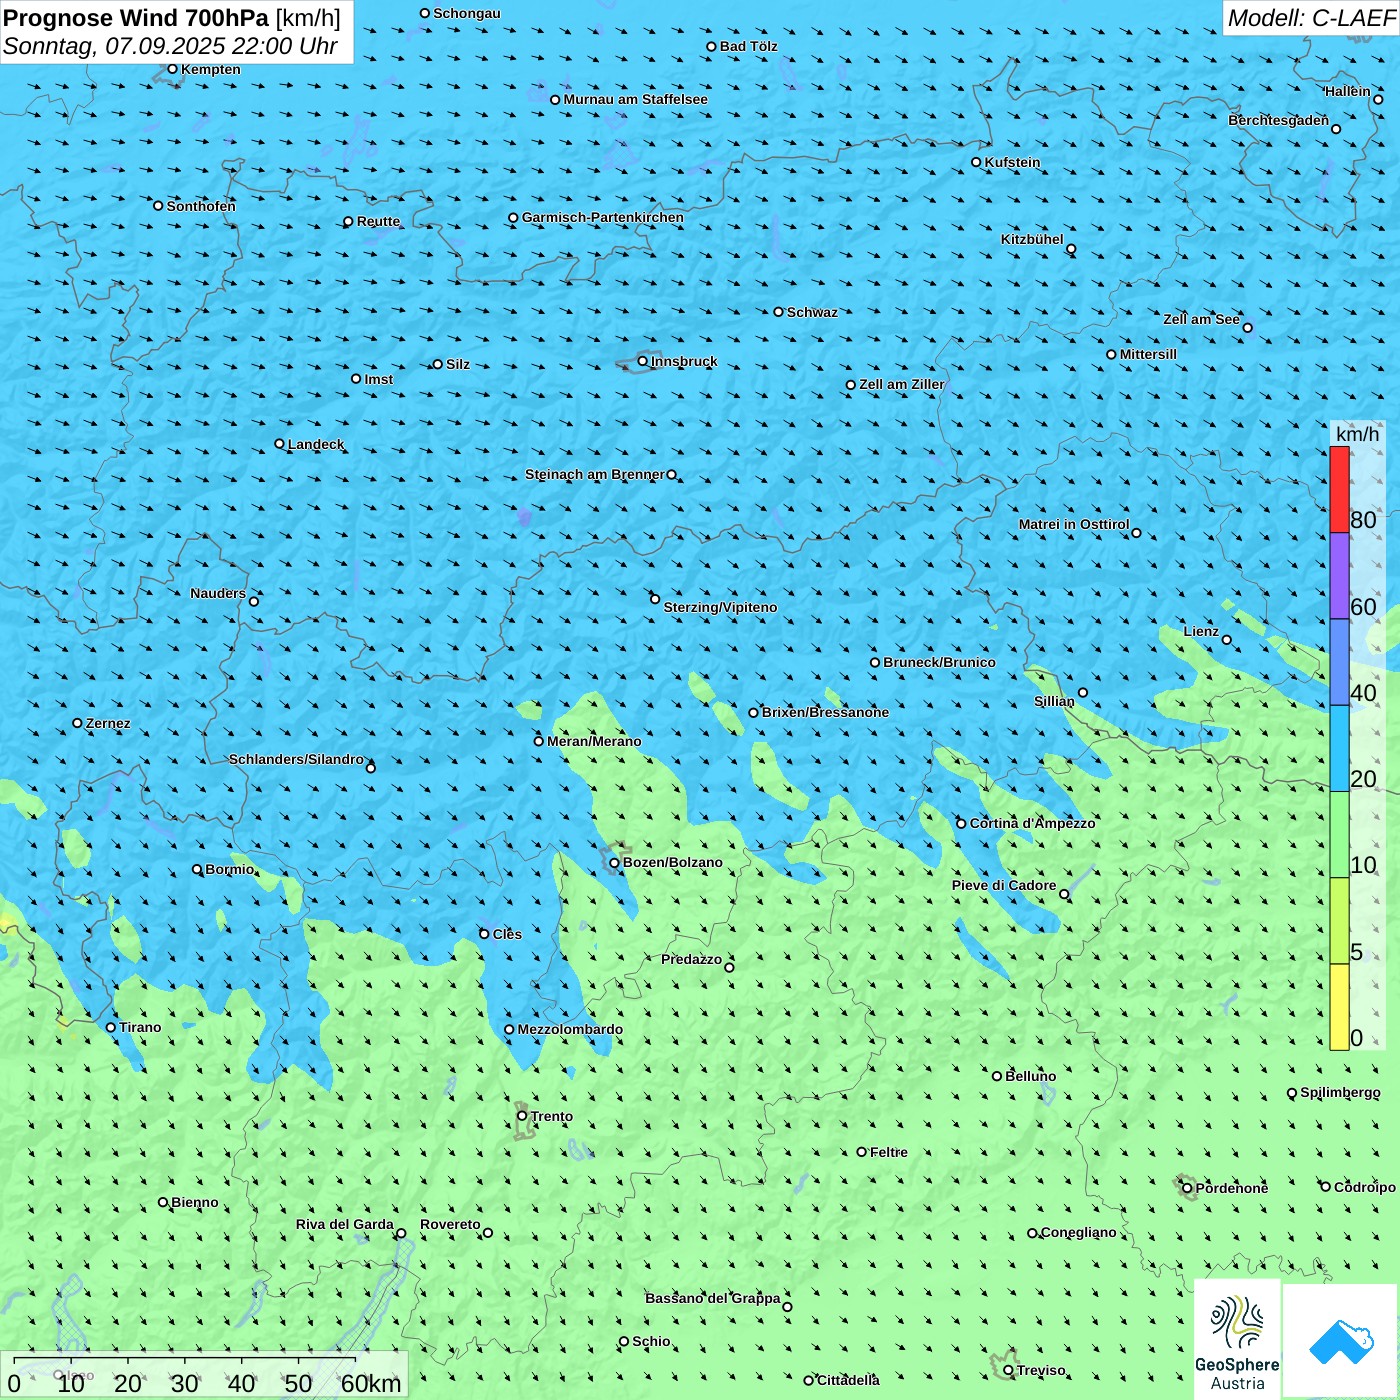Click the title 'Prognose Wind 700hPa'
Viewport: 1400px width, 1400px height.
click(x=136, y=18)
